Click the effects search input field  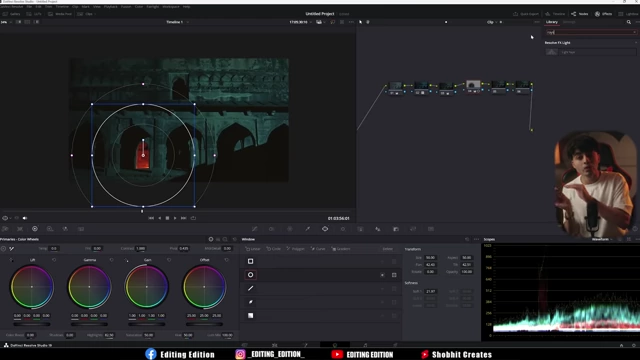[590, 32]
